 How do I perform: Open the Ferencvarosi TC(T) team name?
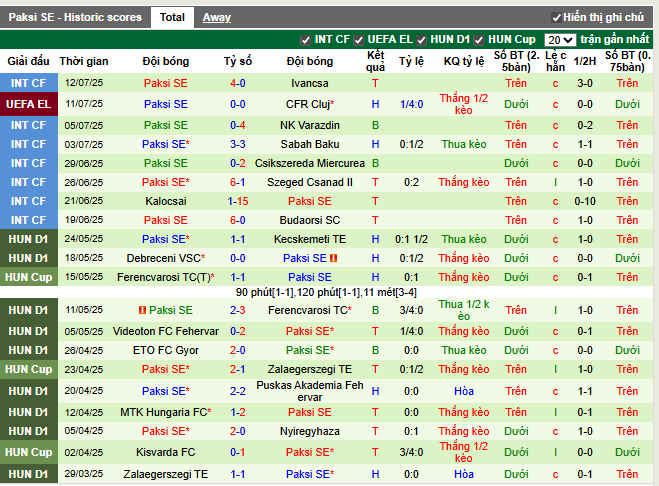163,277
